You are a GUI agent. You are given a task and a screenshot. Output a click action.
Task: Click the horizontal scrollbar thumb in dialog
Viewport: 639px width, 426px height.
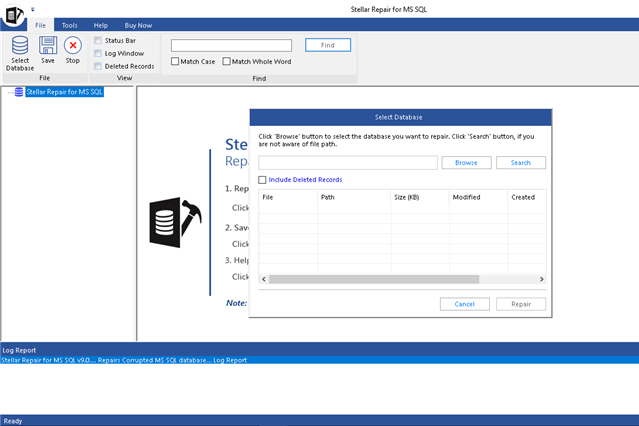[x=374, y=279]
